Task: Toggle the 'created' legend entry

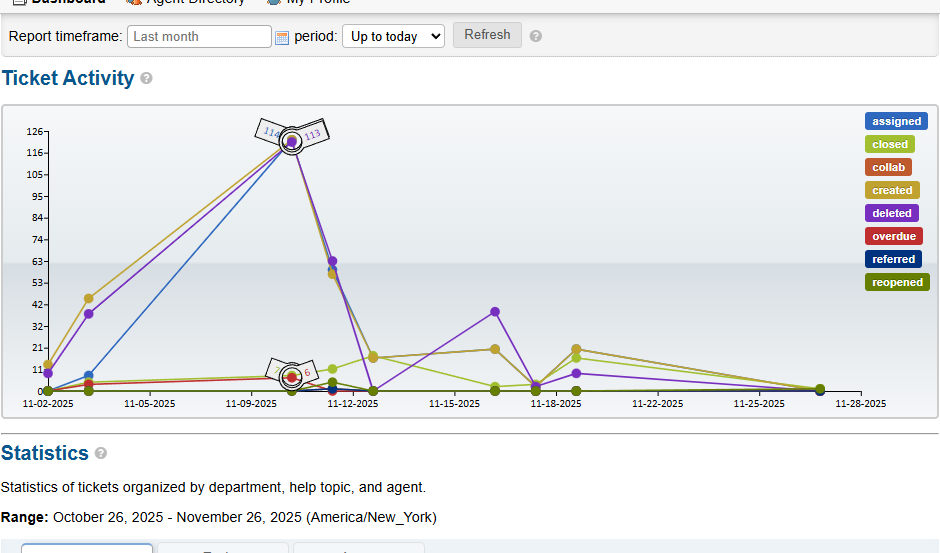Action: coord(892,190)
